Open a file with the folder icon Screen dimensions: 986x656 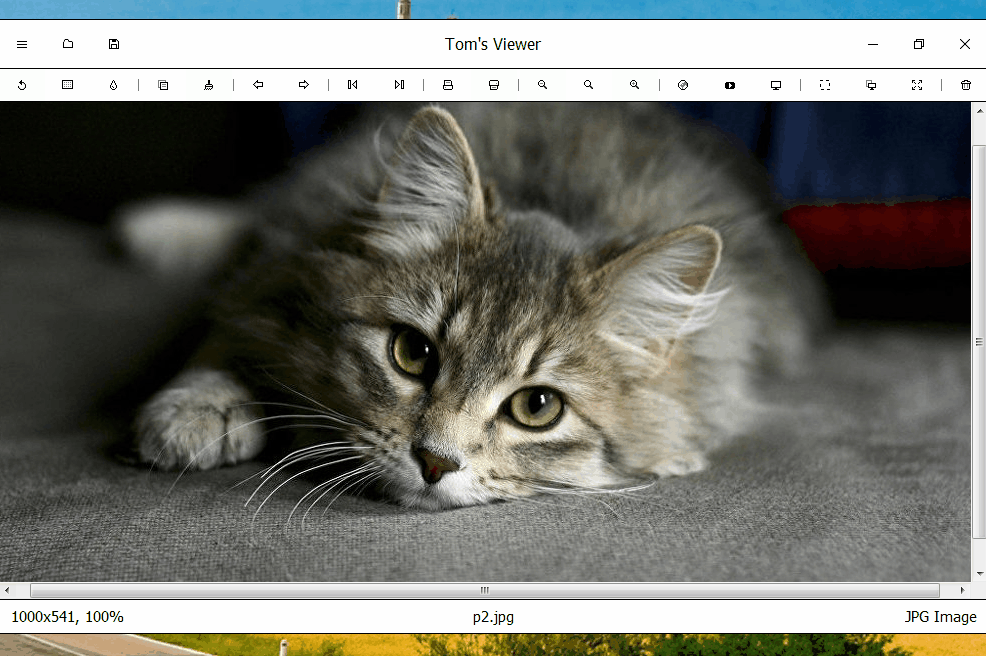68,44
